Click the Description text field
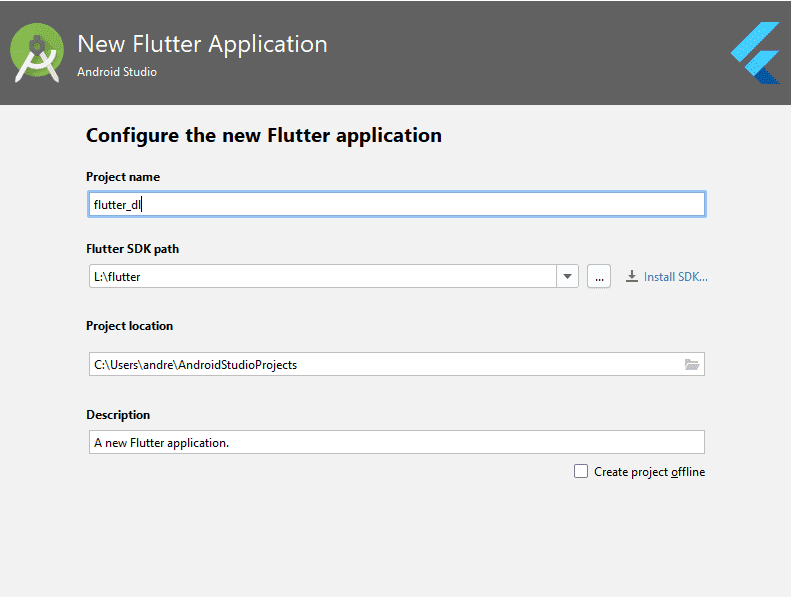The image size is (791, 597). tap(397, 442)
